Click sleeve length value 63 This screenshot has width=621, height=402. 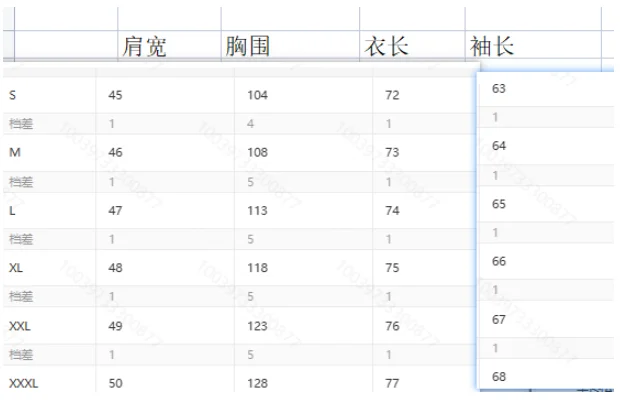499,89
